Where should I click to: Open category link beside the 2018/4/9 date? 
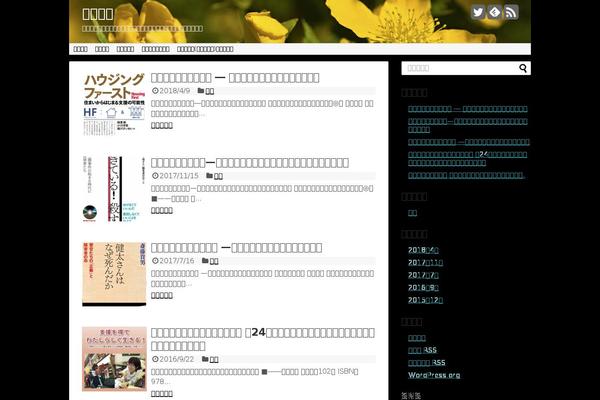coord(210,91)
